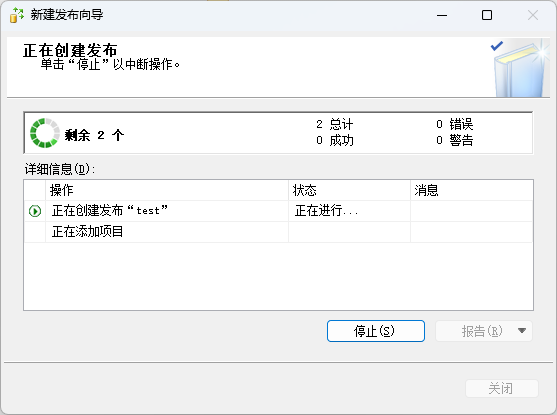The image size is (557, 415).
Task: Minimize the 新建发布向导 window
Action: point(442,15)
